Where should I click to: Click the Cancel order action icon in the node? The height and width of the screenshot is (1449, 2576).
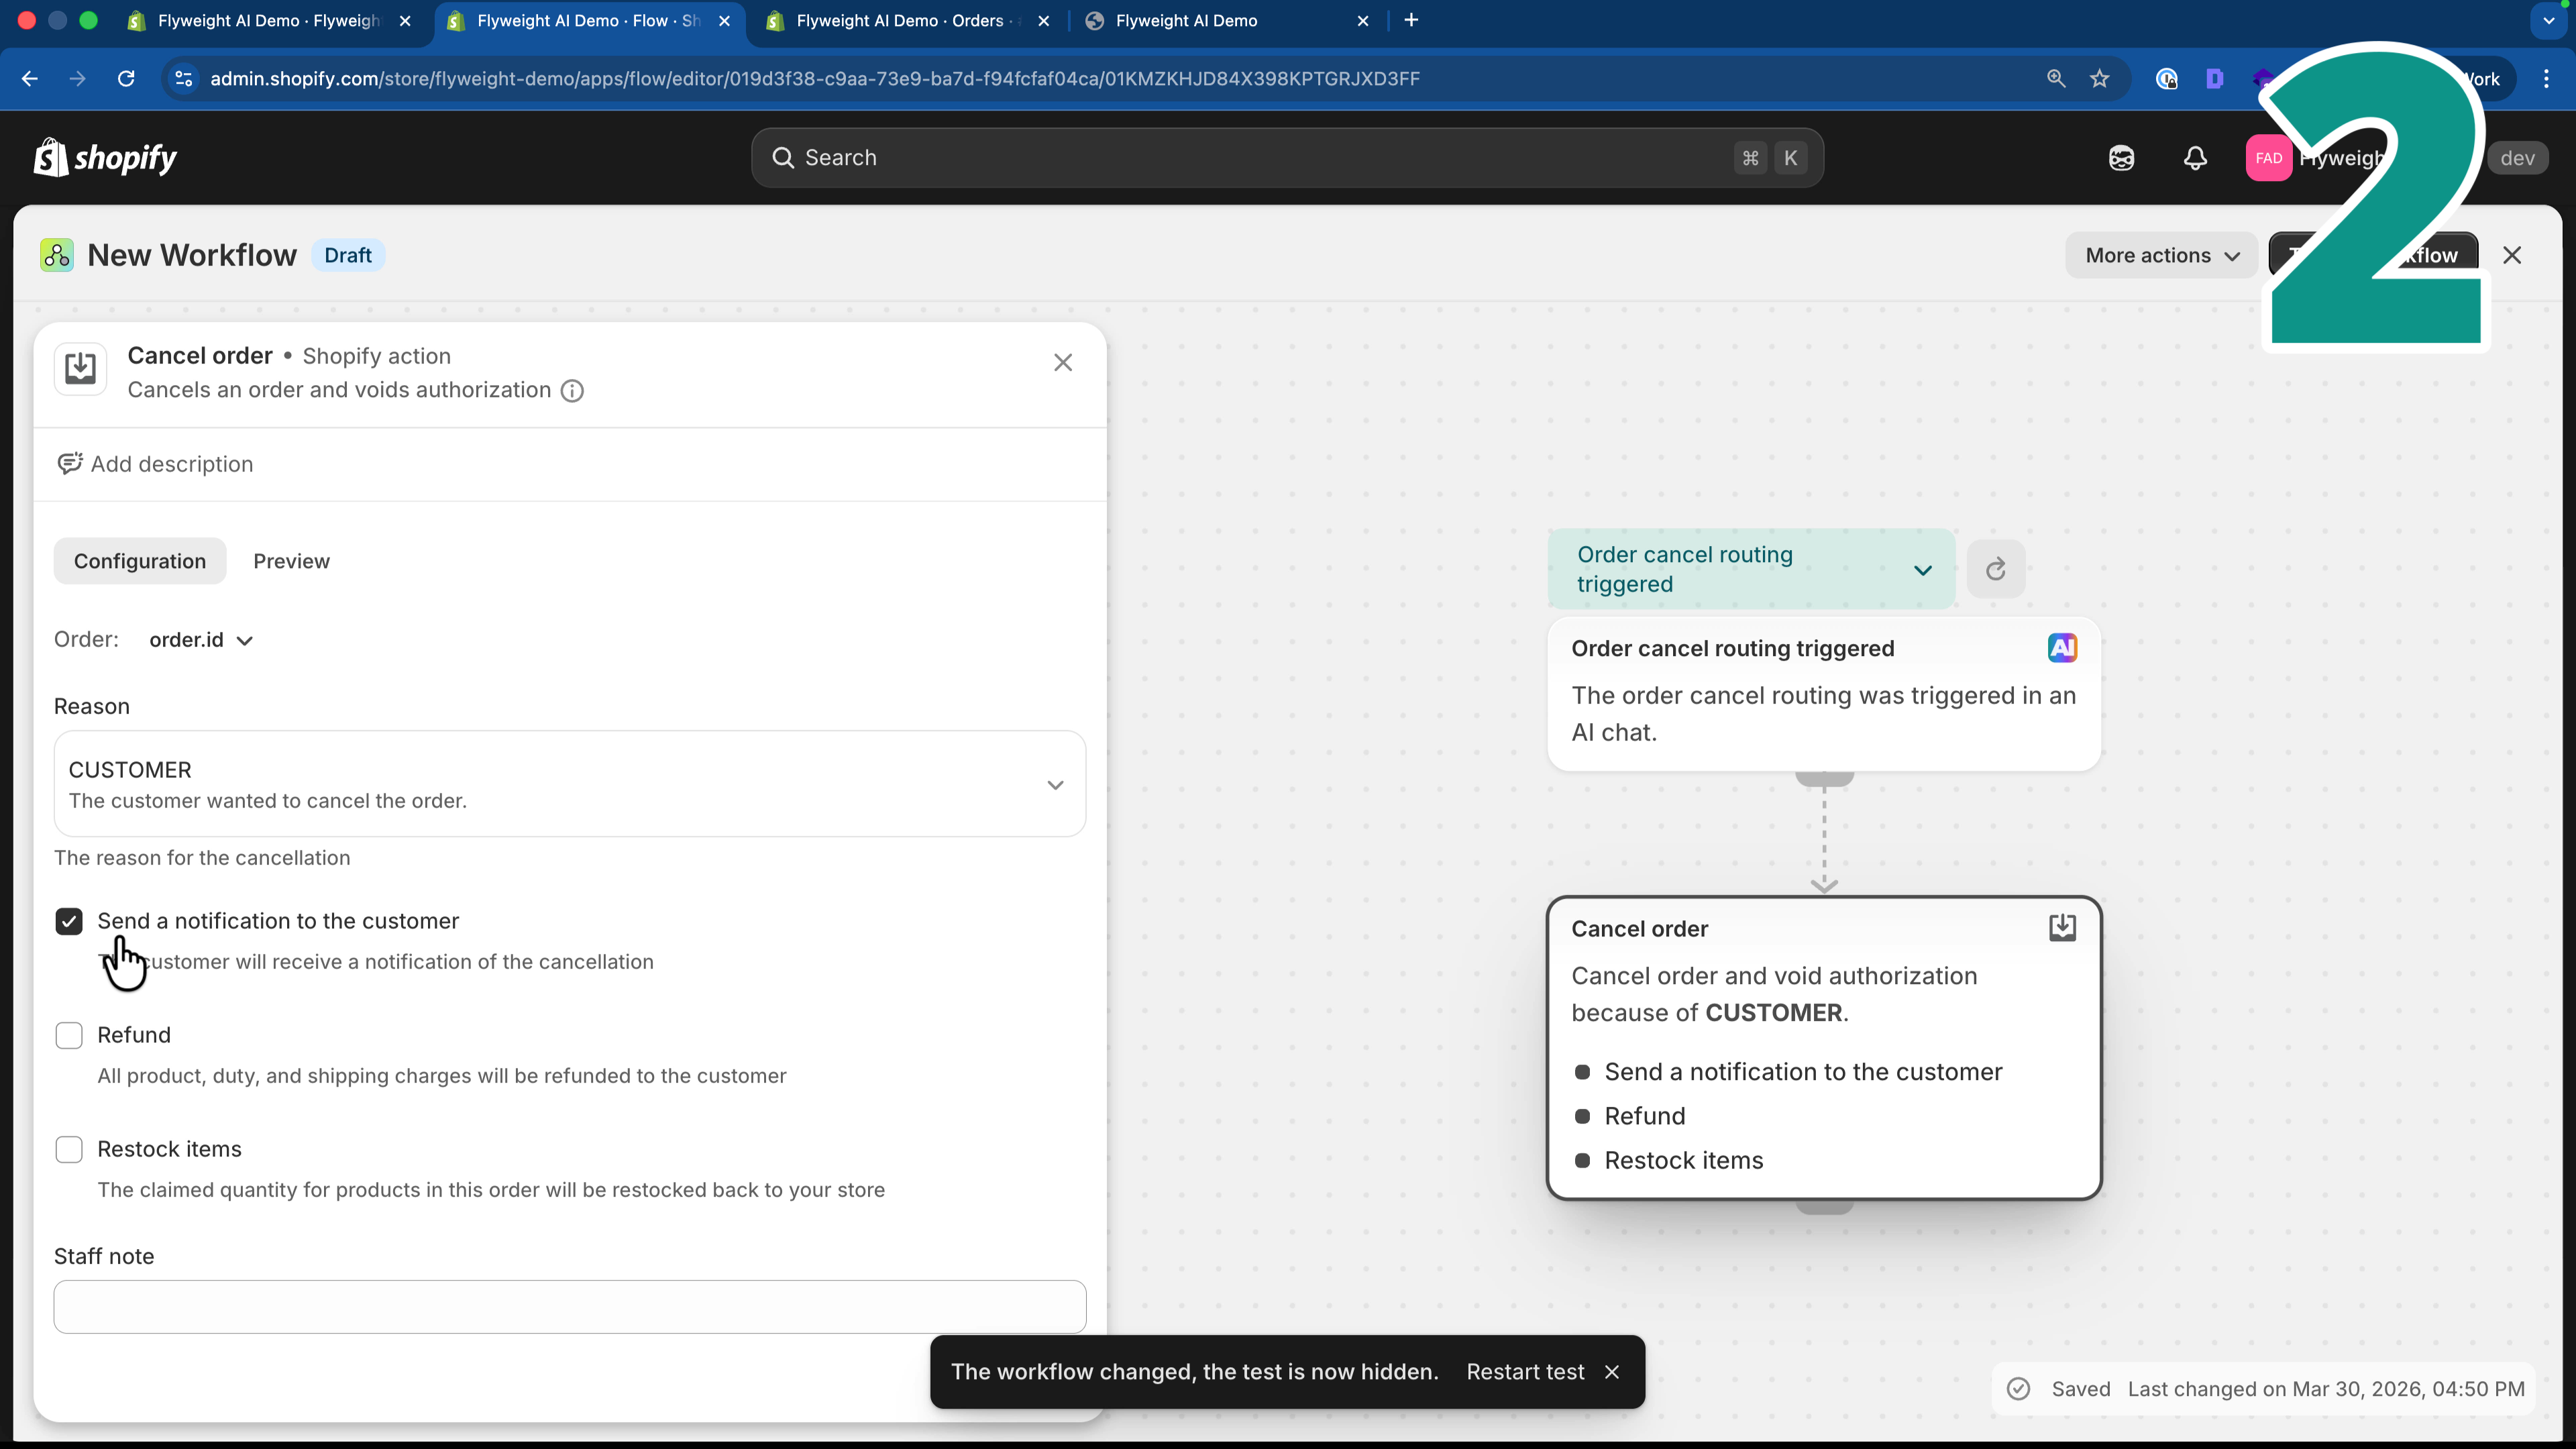coord(2062,927)
